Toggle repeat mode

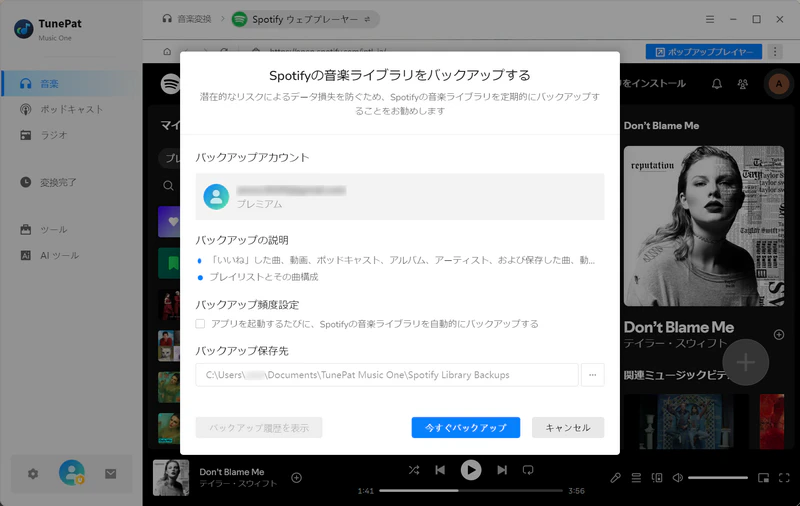click(x=528, y=470)
